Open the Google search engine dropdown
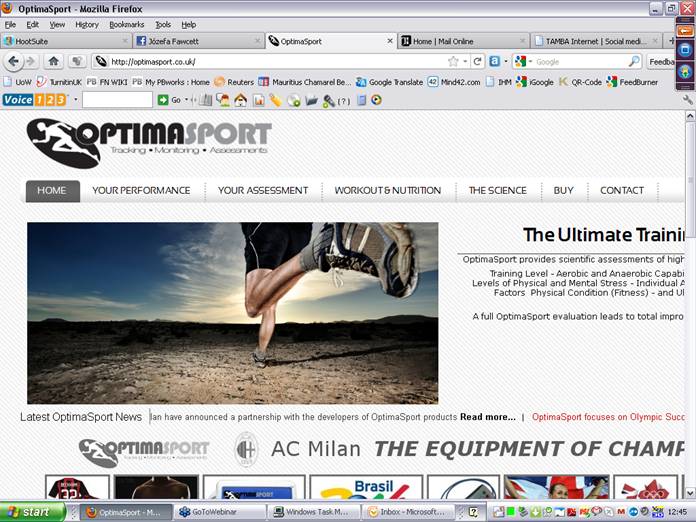696x522 pixels. (530, 62)
